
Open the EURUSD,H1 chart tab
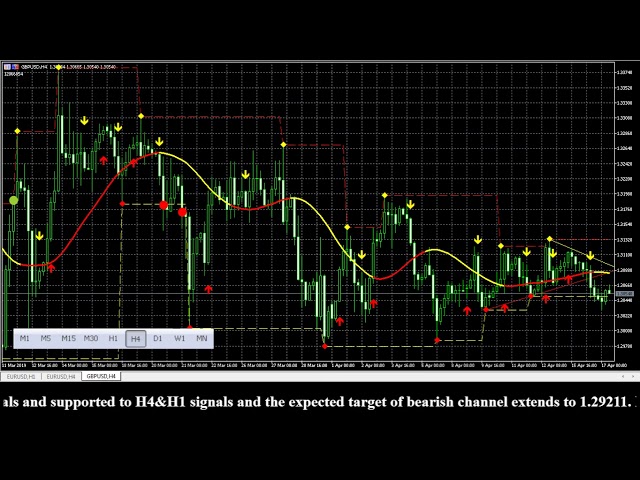tap(20, 377)
